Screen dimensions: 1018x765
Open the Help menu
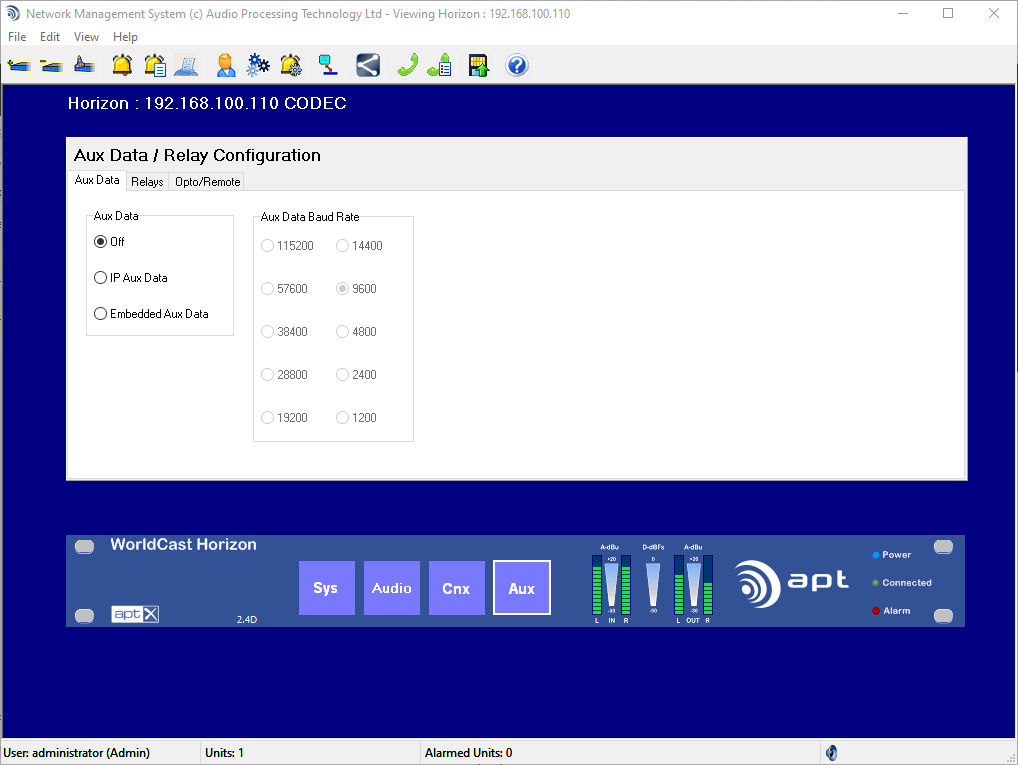(x=125, y=37)
